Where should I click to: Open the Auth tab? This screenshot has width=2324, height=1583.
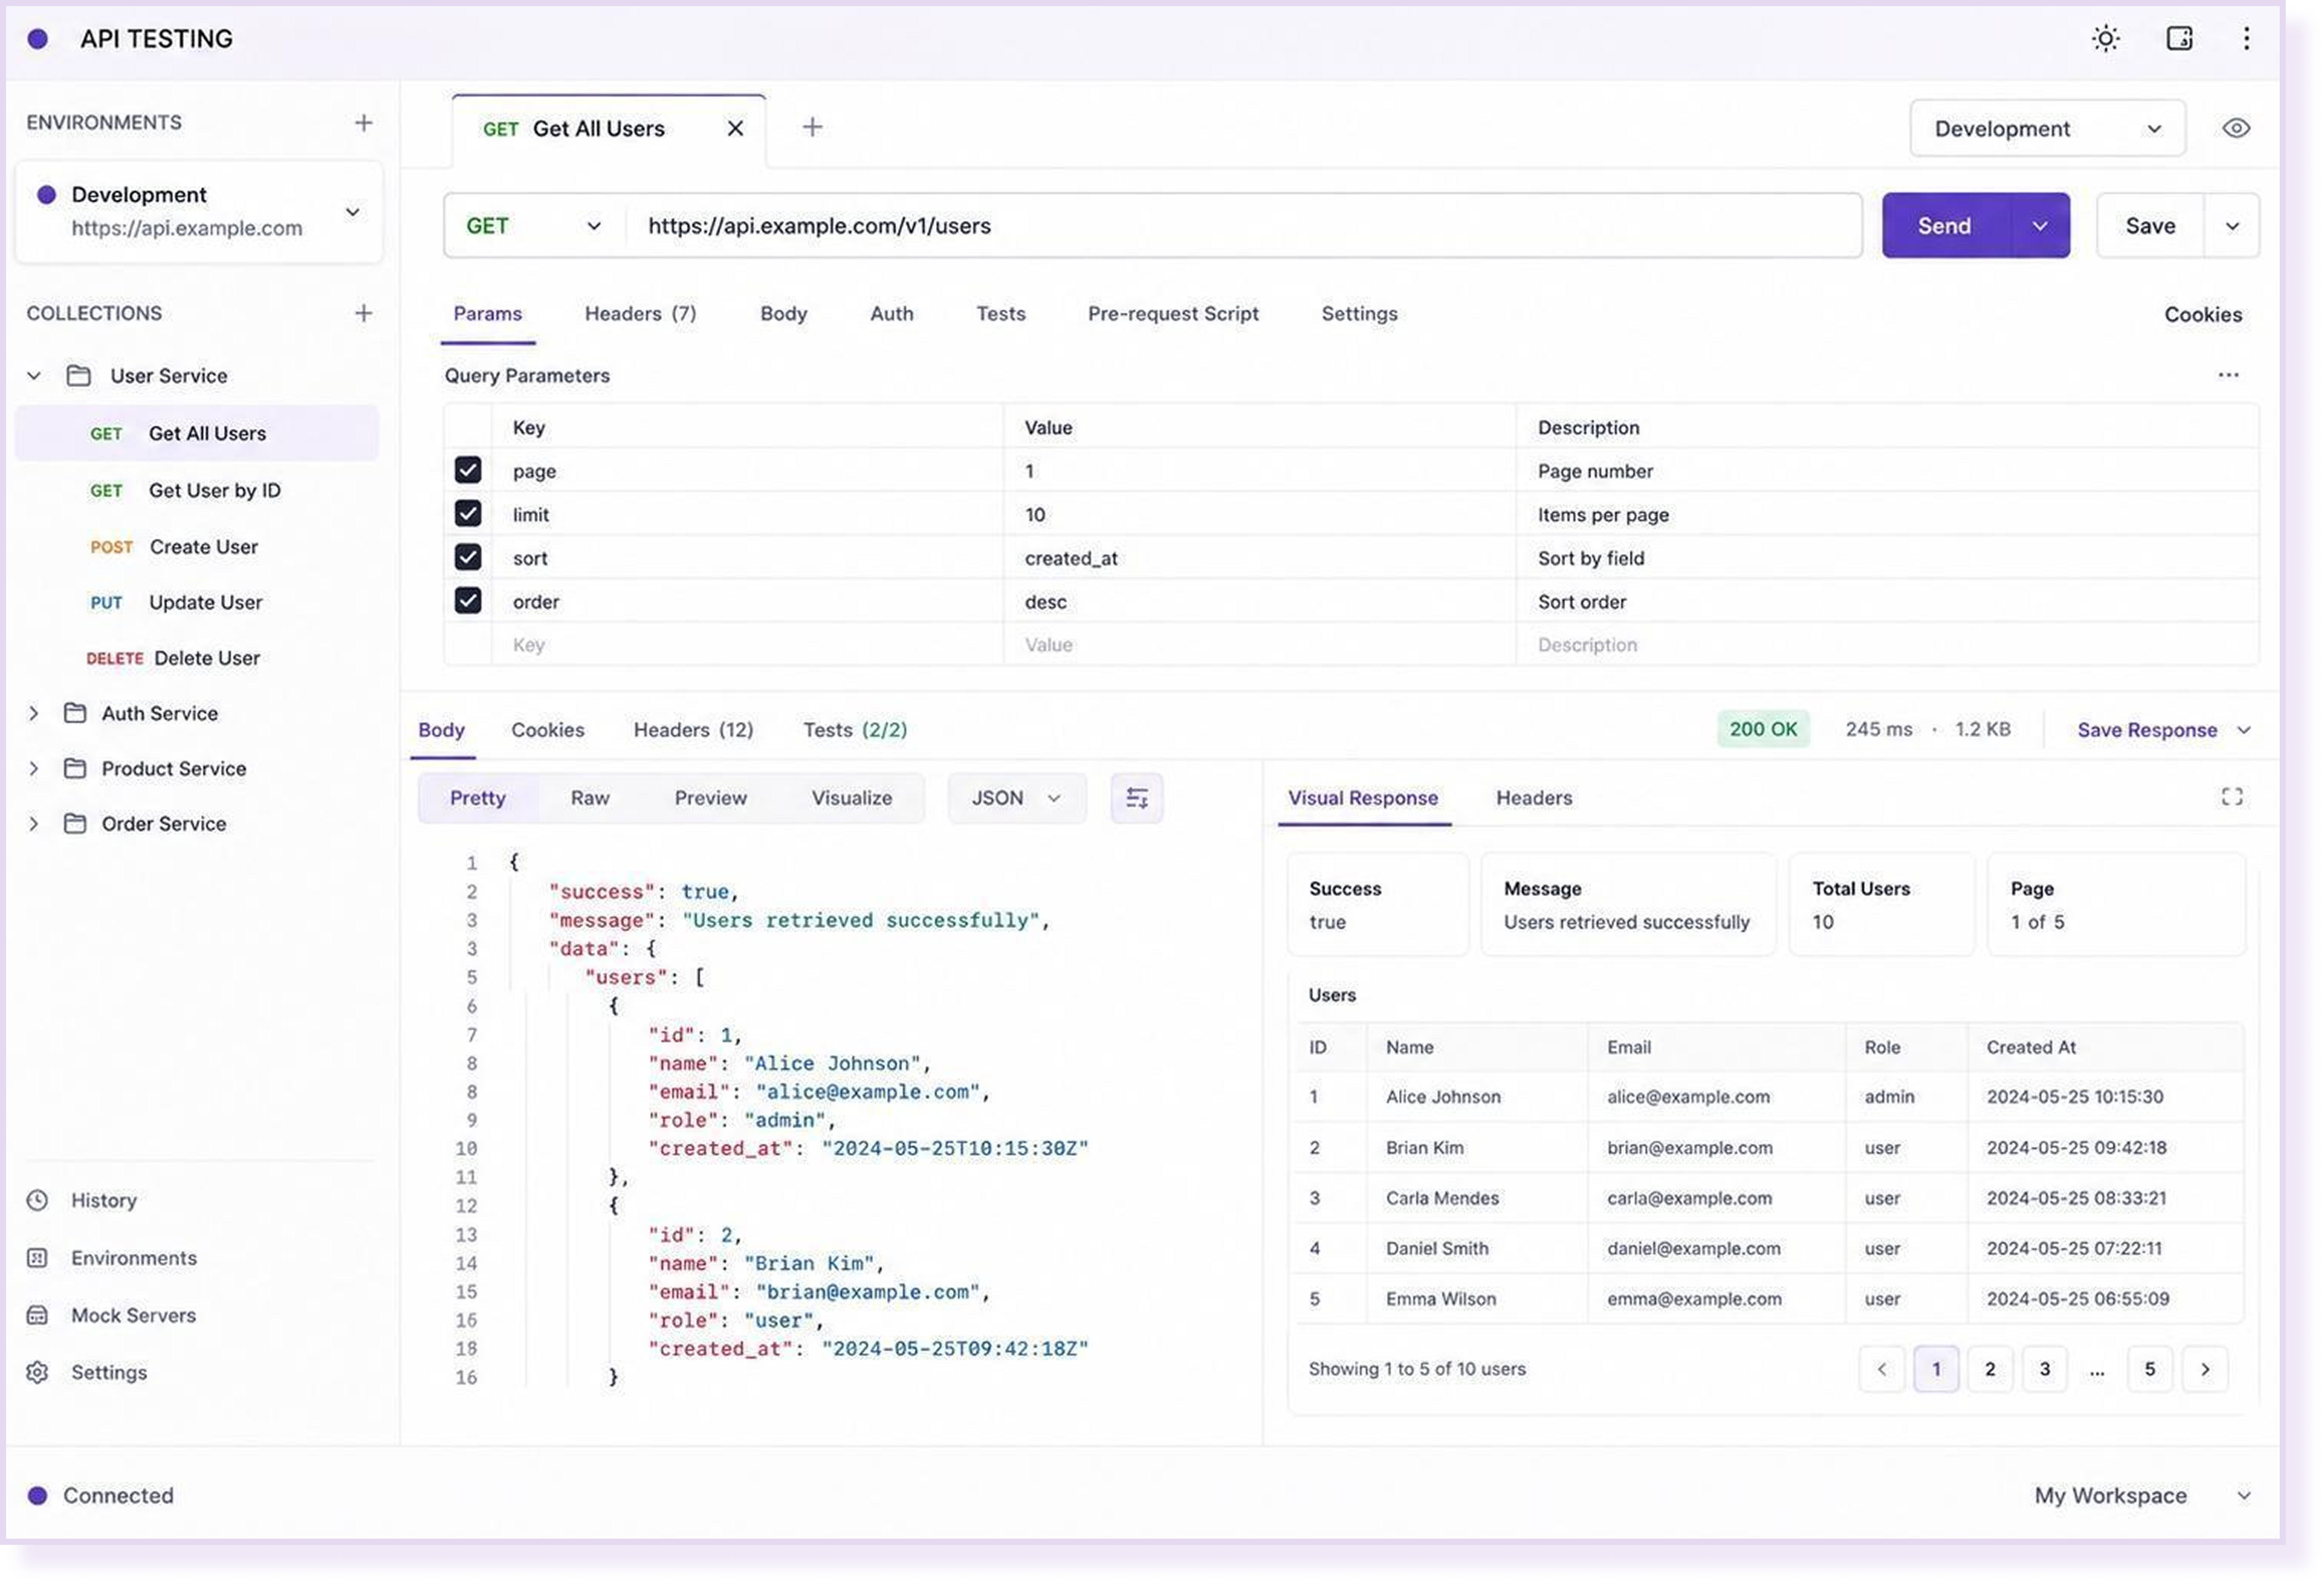click(x=891, y=314)
